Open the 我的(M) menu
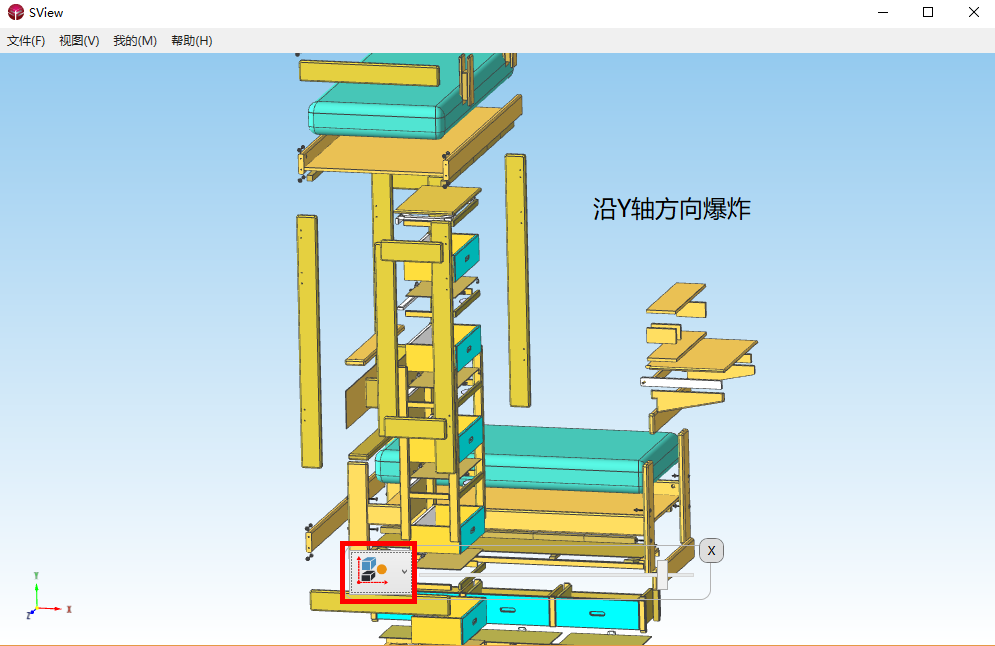The width and height of the screenshot is (995, 646). click(135, 41)
